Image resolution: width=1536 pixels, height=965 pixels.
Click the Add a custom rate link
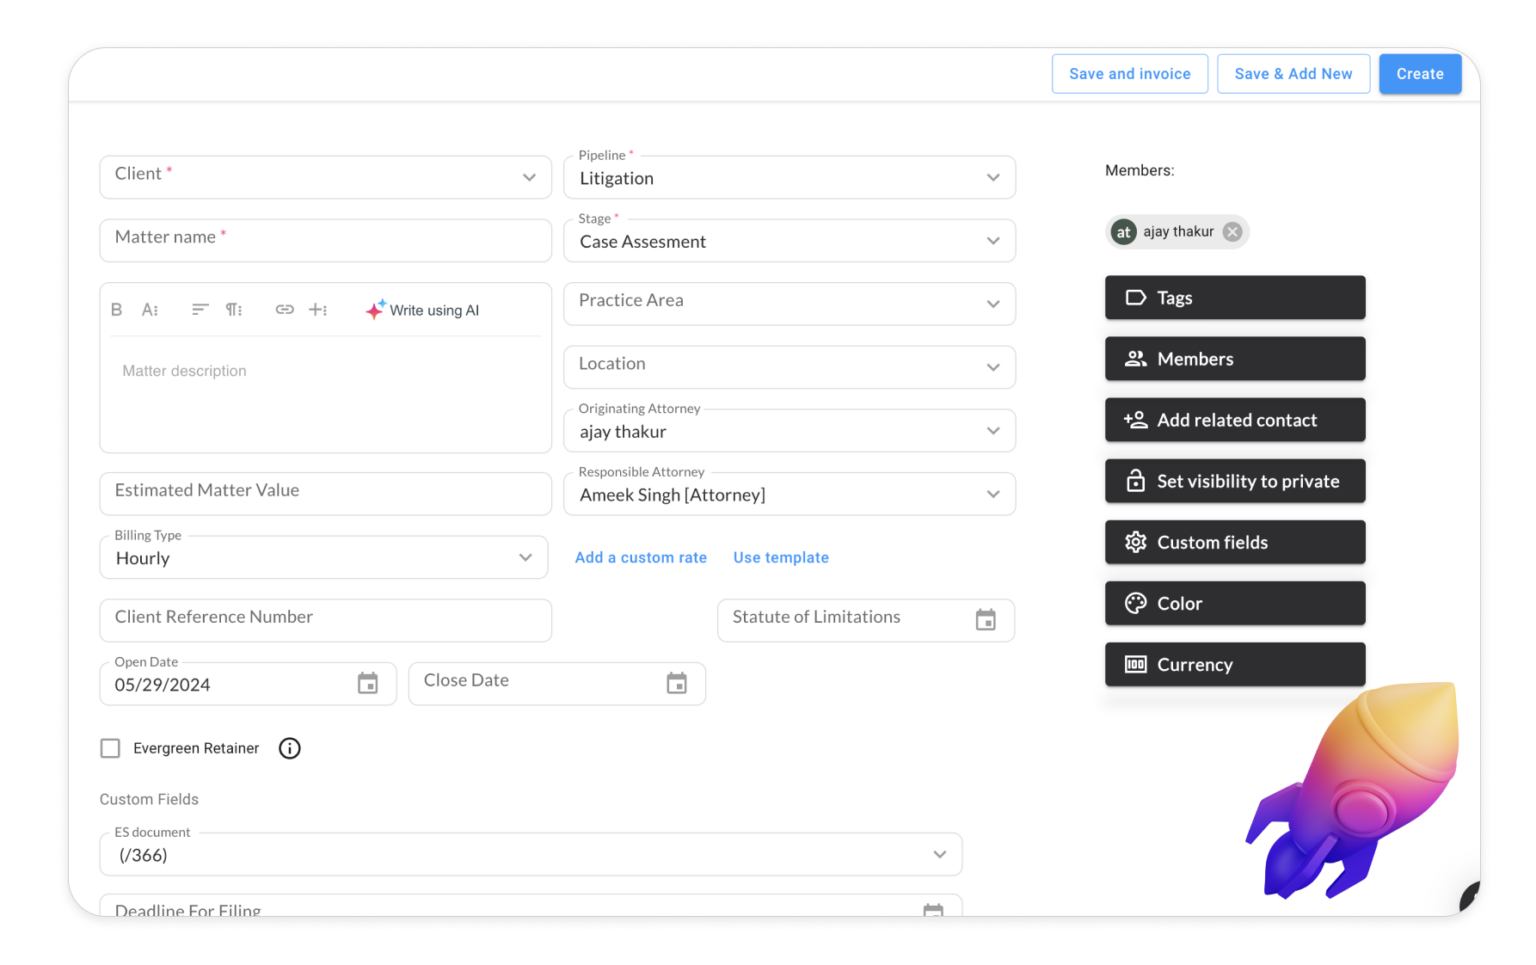[641, 558]
